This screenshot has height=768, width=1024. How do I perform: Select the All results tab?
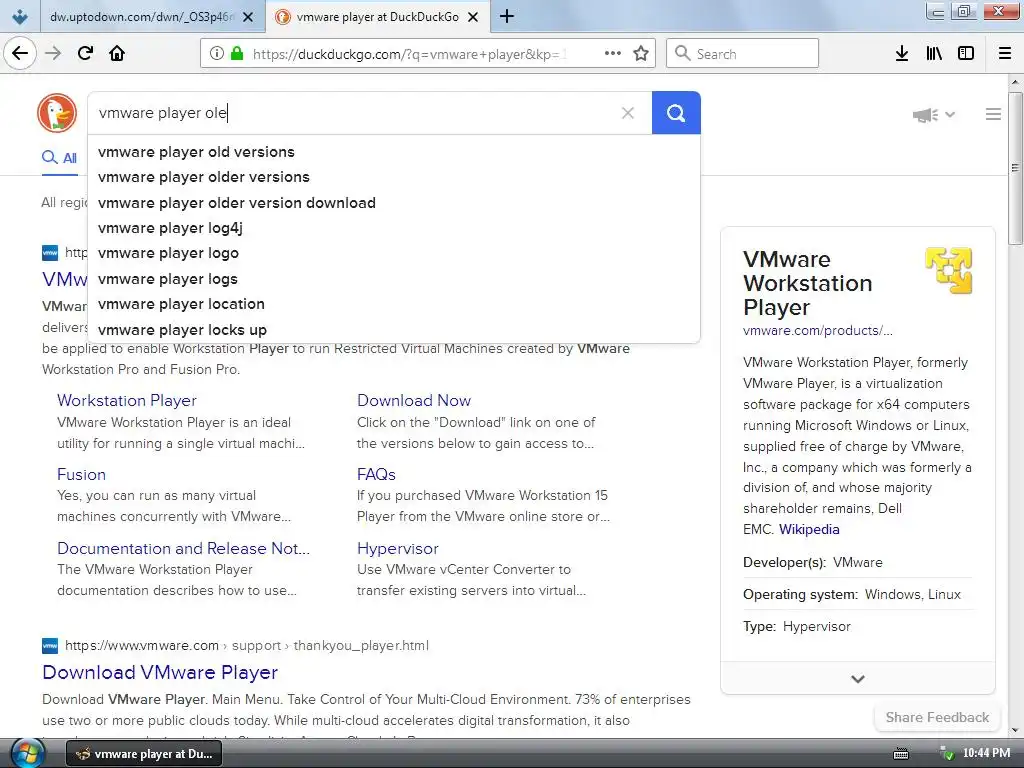[x=59, y=158]
